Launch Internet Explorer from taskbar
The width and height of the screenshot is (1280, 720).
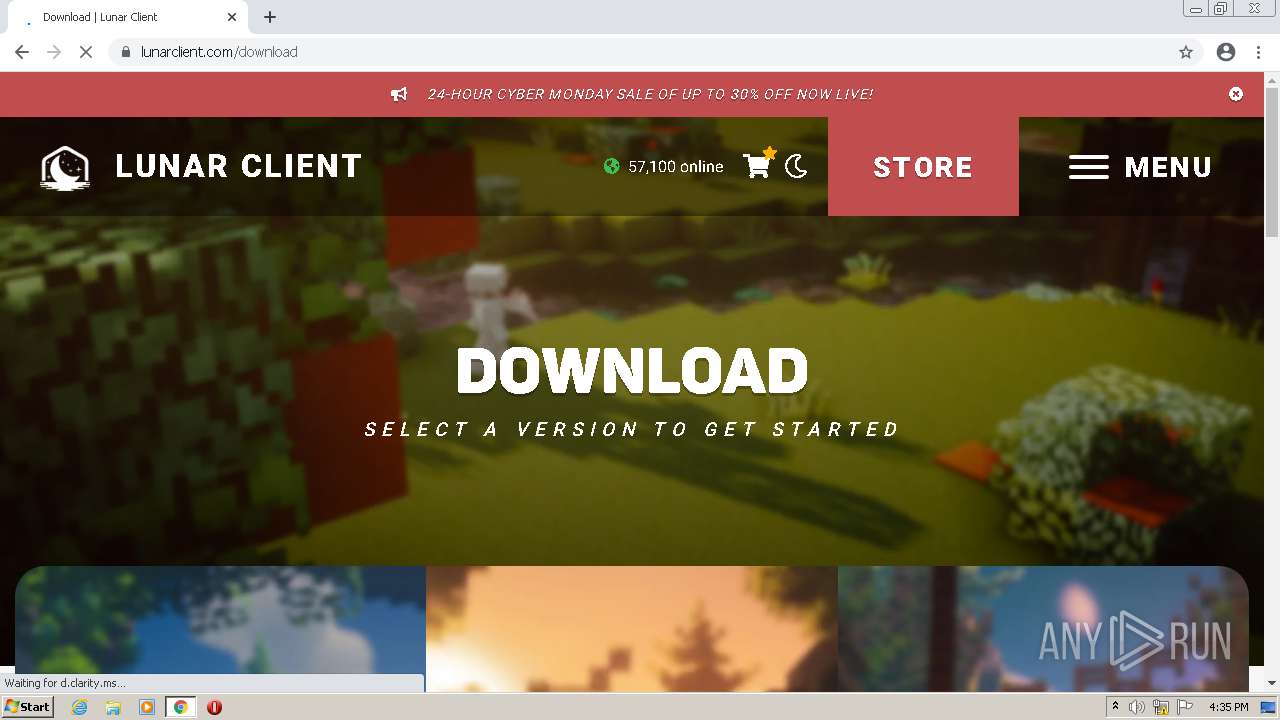click(x=80, y=707)
